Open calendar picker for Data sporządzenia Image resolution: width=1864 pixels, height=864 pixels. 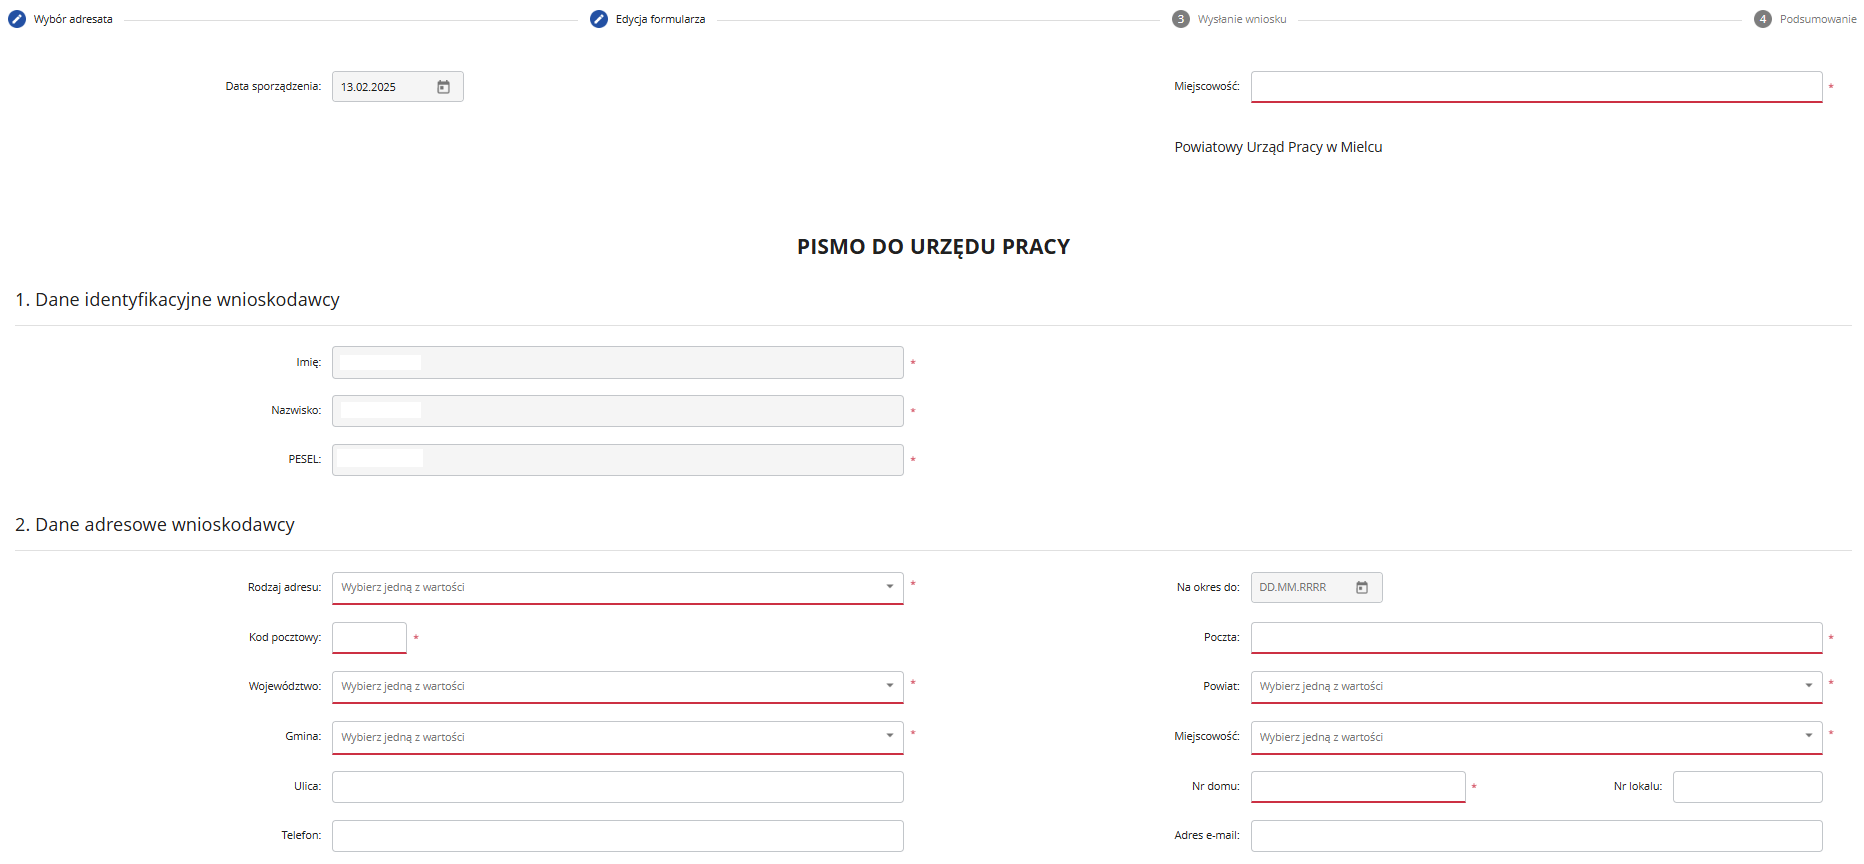pyautogui.click(x=443, y=87)
